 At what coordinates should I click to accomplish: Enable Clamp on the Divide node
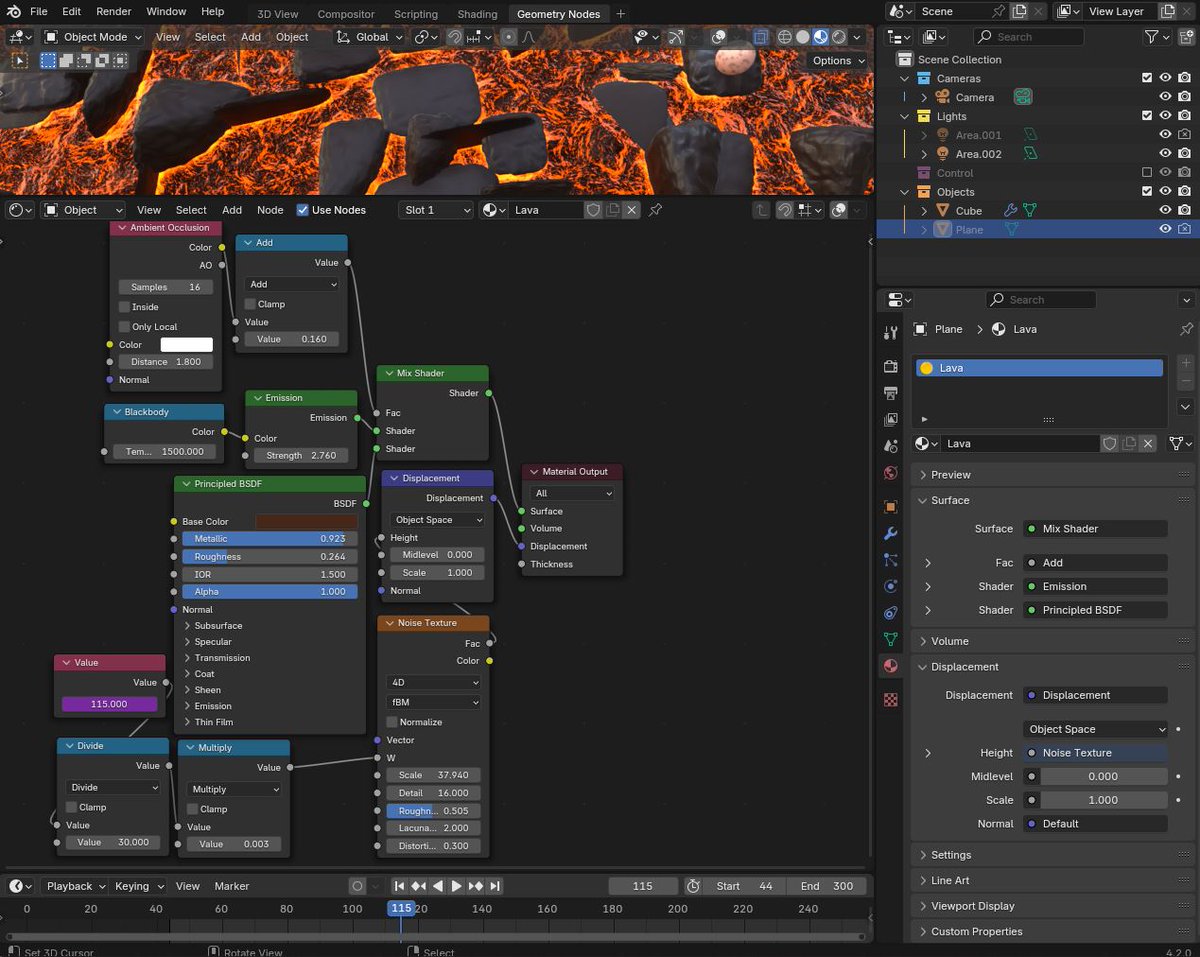(72, 807)
